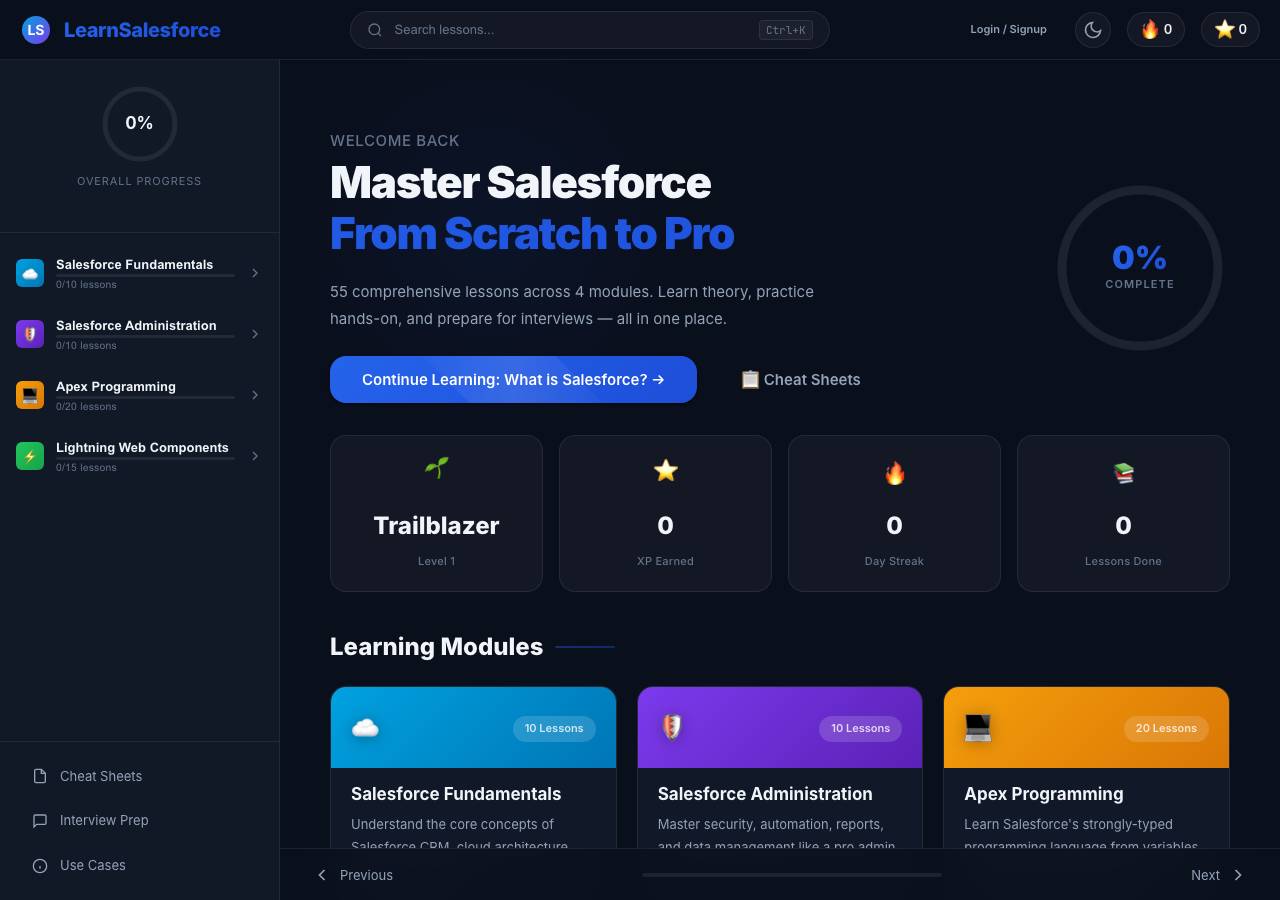Select Salesforce Administration shield icon in sidebar
This screenshot has width=1280, height=900.
click(x=30, y=334)
